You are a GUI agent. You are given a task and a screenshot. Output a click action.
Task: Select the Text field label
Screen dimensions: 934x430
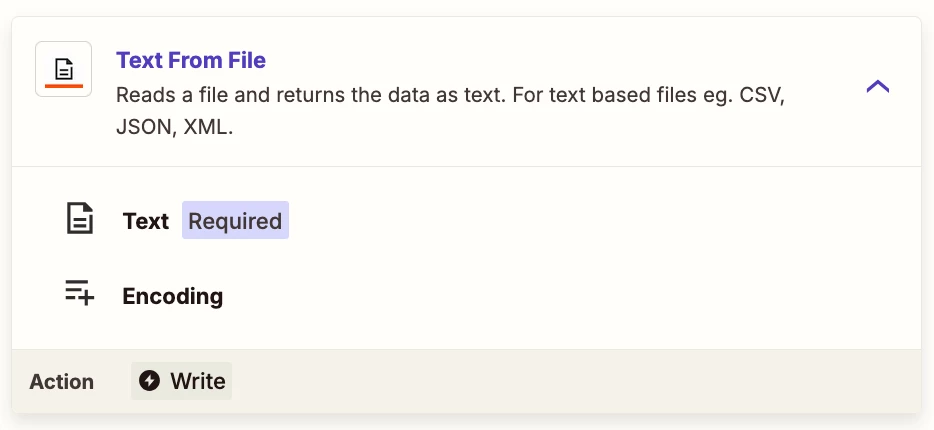(145, 221)
